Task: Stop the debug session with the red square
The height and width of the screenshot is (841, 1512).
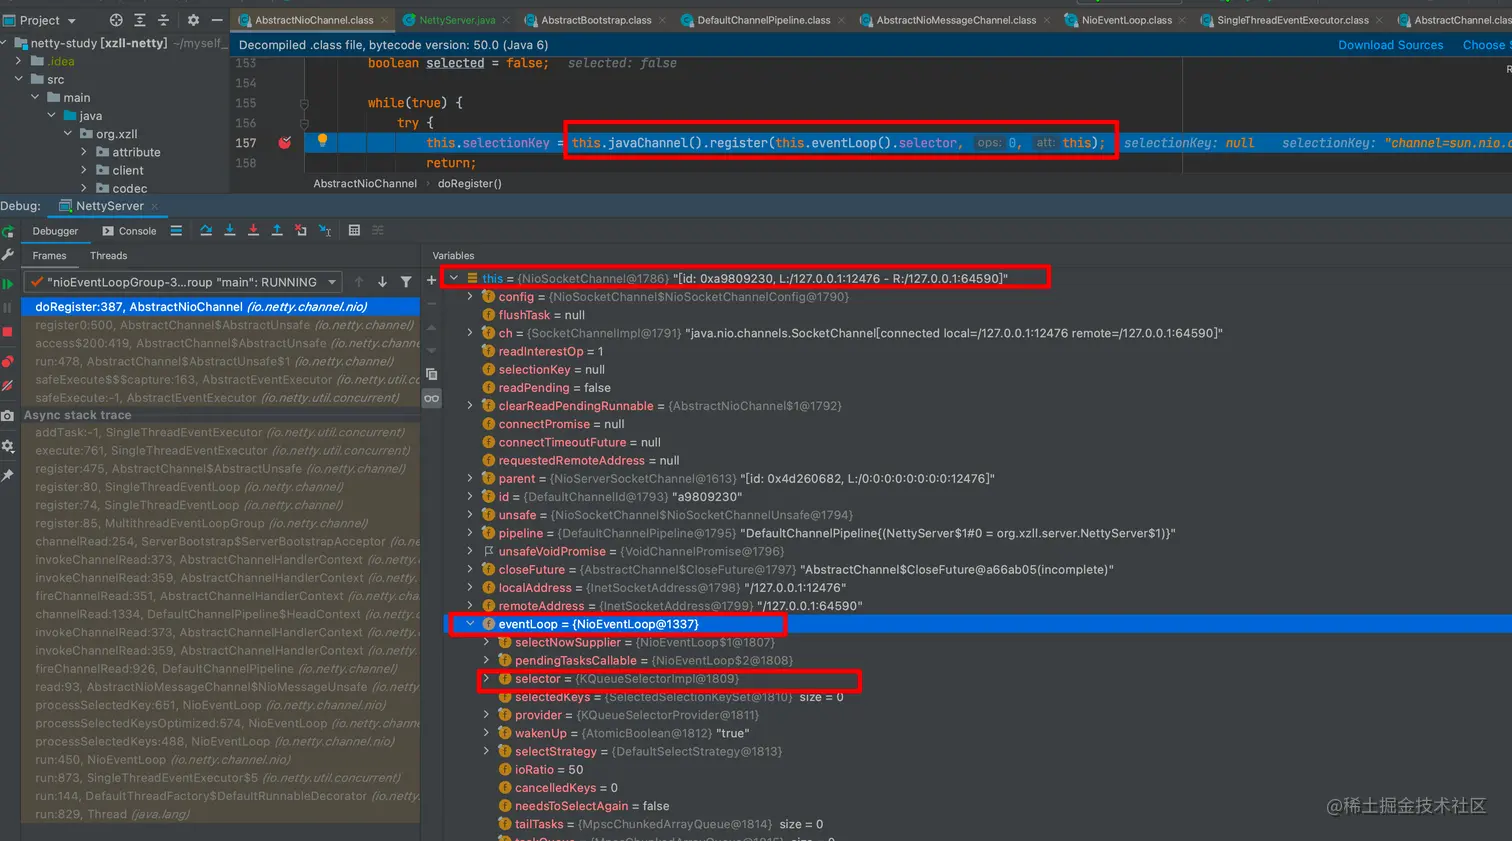Action: tap(8, 332)
